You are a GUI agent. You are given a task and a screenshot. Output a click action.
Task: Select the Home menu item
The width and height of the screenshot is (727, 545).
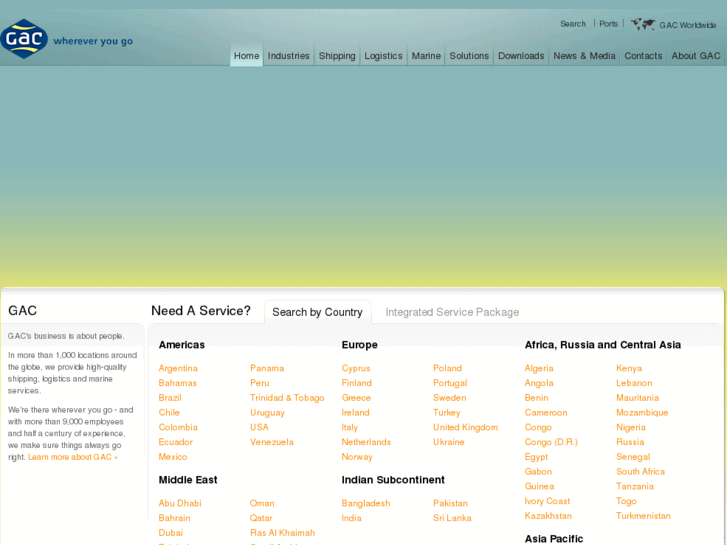246,56
